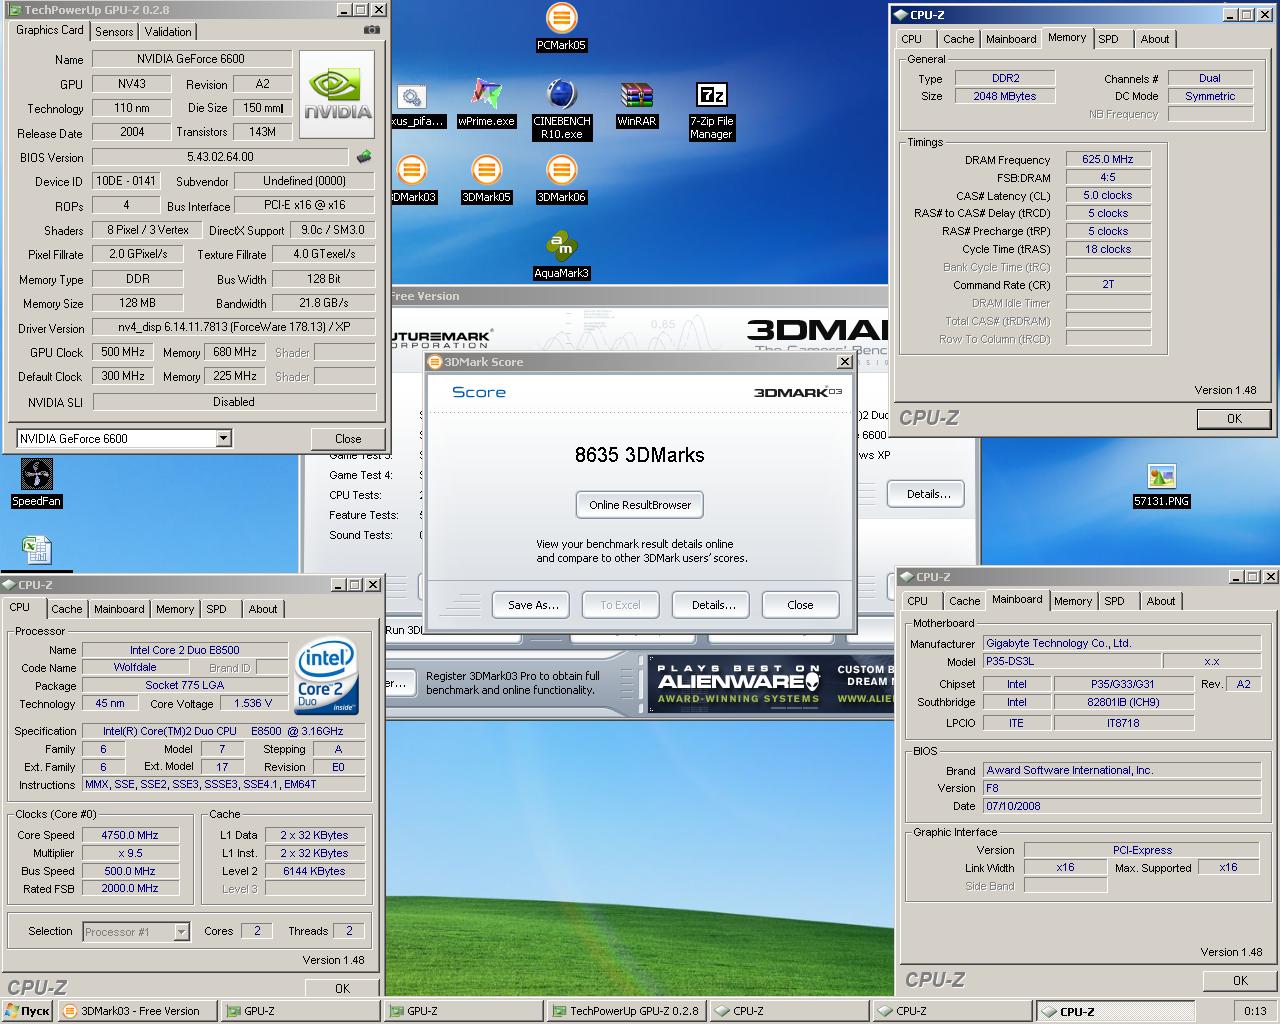Click Close button in GPU-Z
The height and width of the screenshot is (1024, 1280).
(x=348, y=438)
